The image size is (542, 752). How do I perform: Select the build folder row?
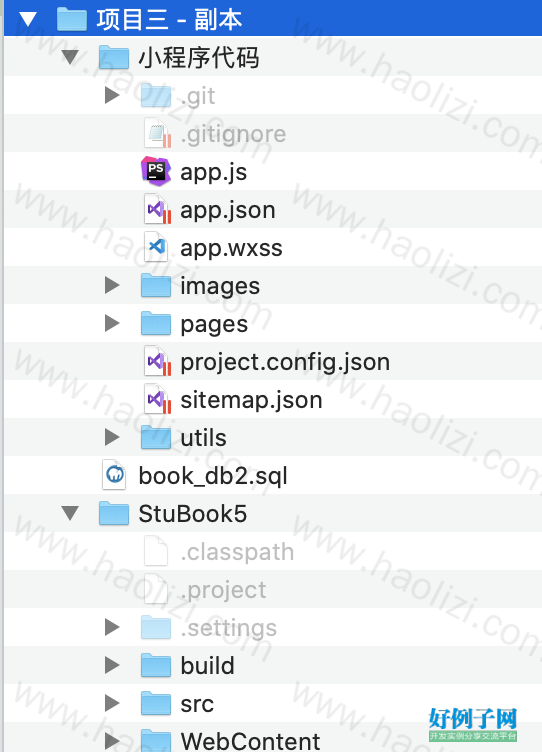tap(273, 665)
